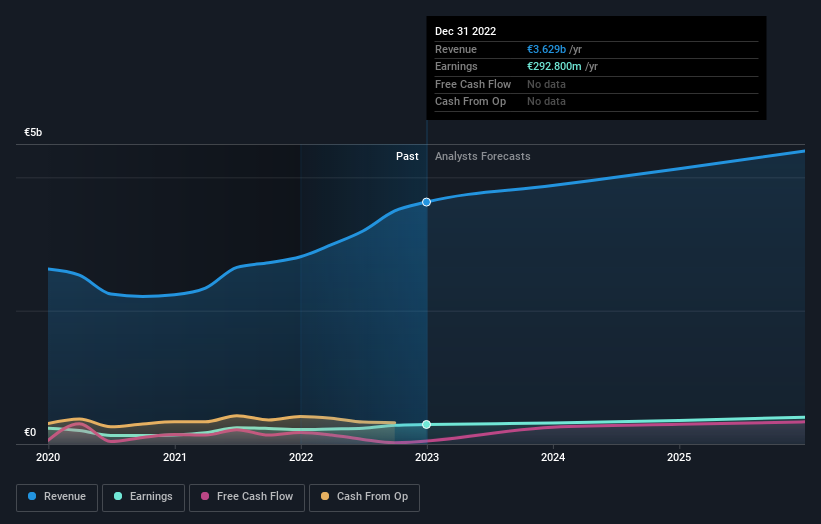Click the €0 y-axis label
821x524 pixels.
tap(30, 432)
